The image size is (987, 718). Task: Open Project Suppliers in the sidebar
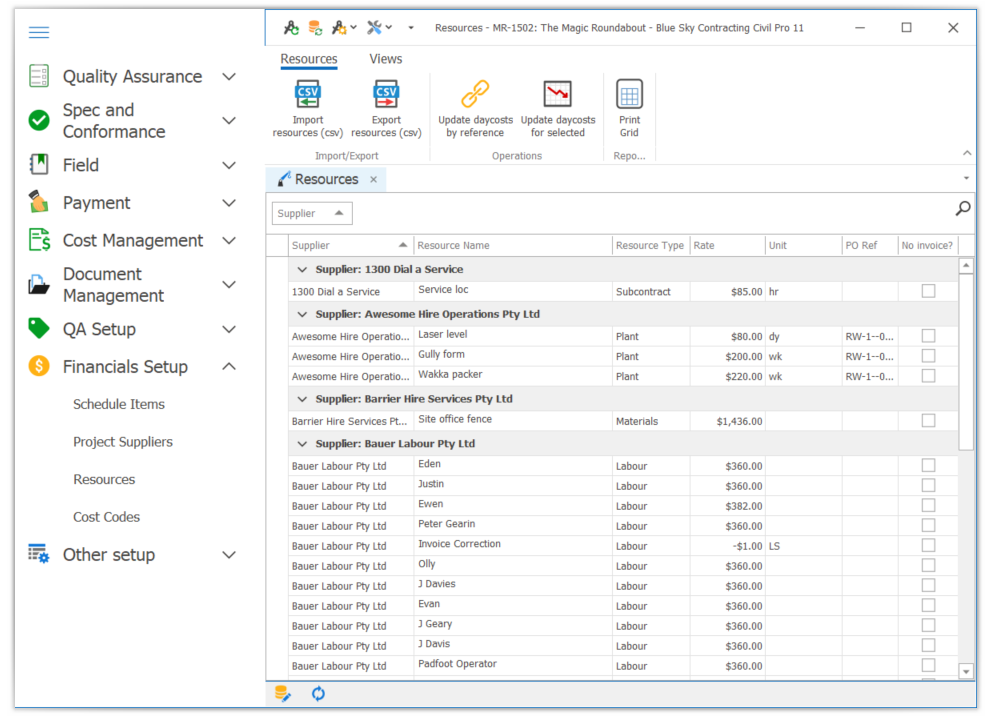pyautogui.click(x=123, y=442)
